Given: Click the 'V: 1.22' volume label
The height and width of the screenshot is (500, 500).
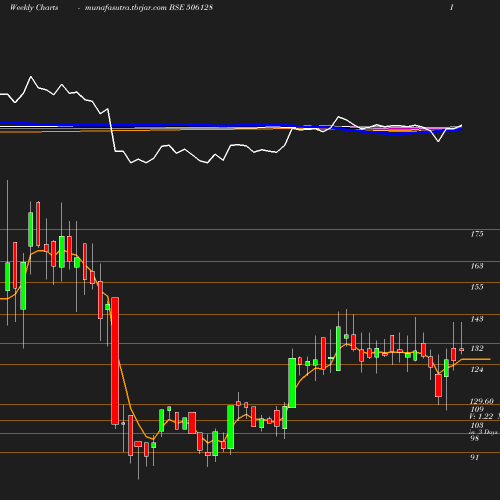Looking at the screenshot, I should (x=481, y=416).
